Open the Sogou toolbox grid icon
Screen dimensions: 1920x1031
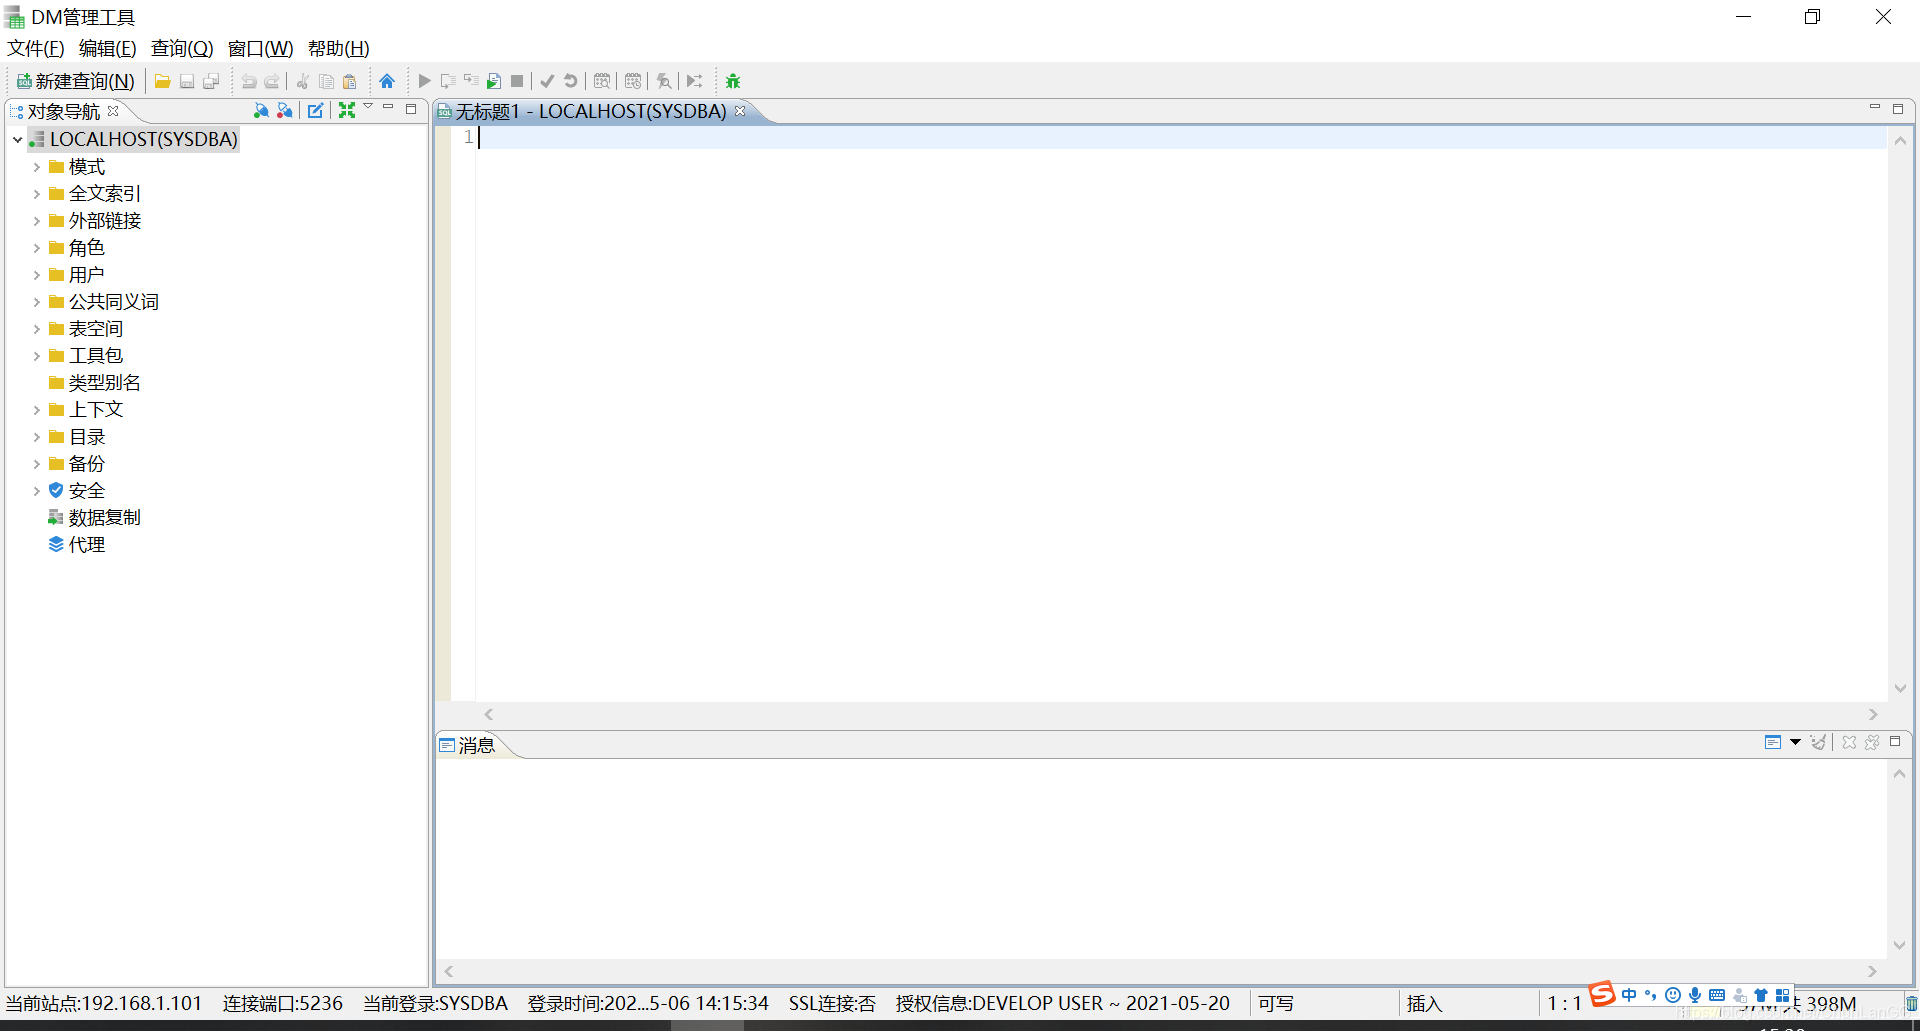[x=1782, y=995]
